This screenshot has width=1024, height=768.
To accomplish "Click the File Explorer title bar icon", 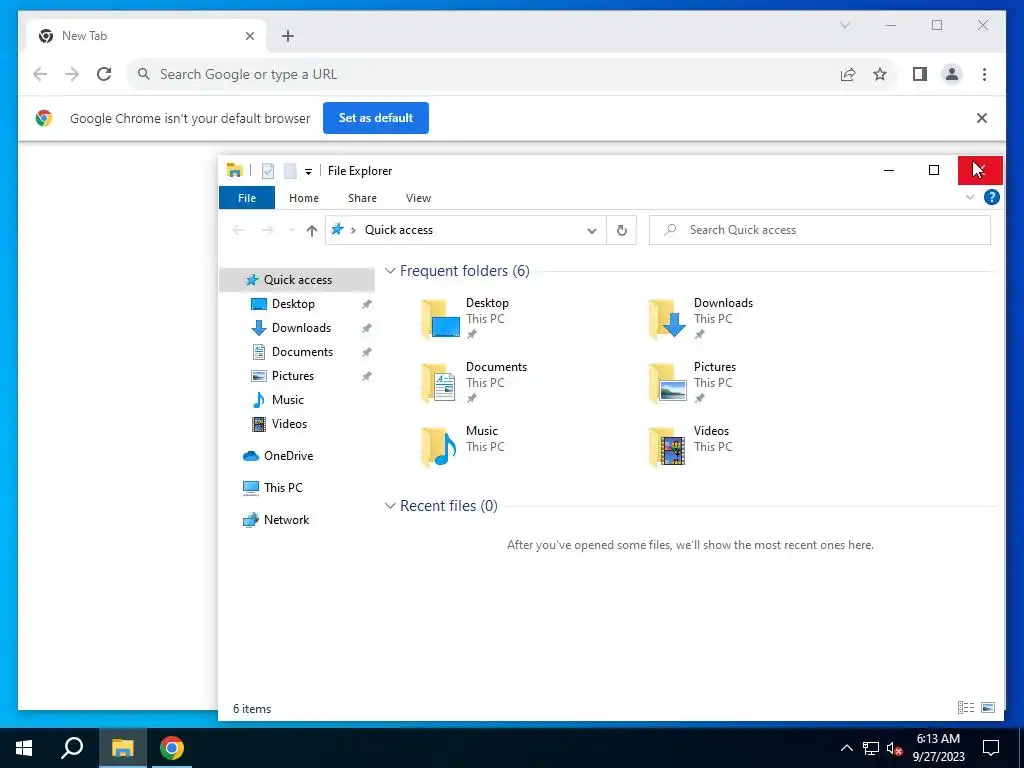I will point(234,171).
